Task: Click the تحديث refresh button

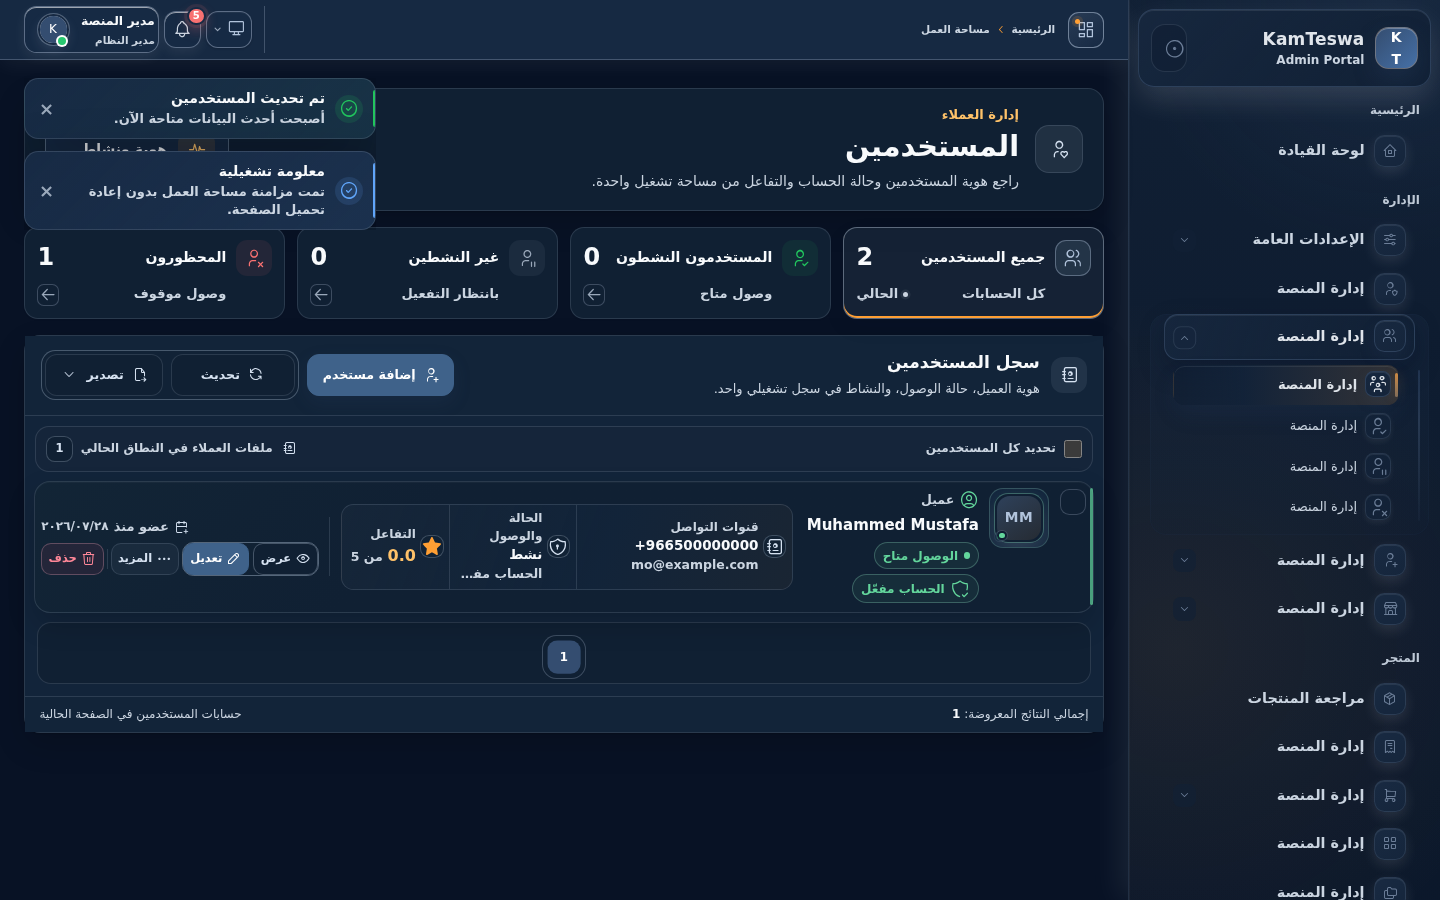Action: click(x=233, y=375)
